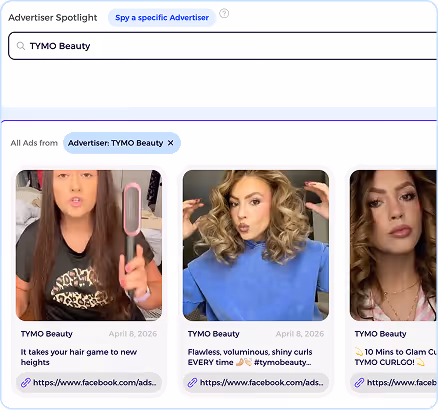Click link icon under CURLGO ad

coord(359,382)
